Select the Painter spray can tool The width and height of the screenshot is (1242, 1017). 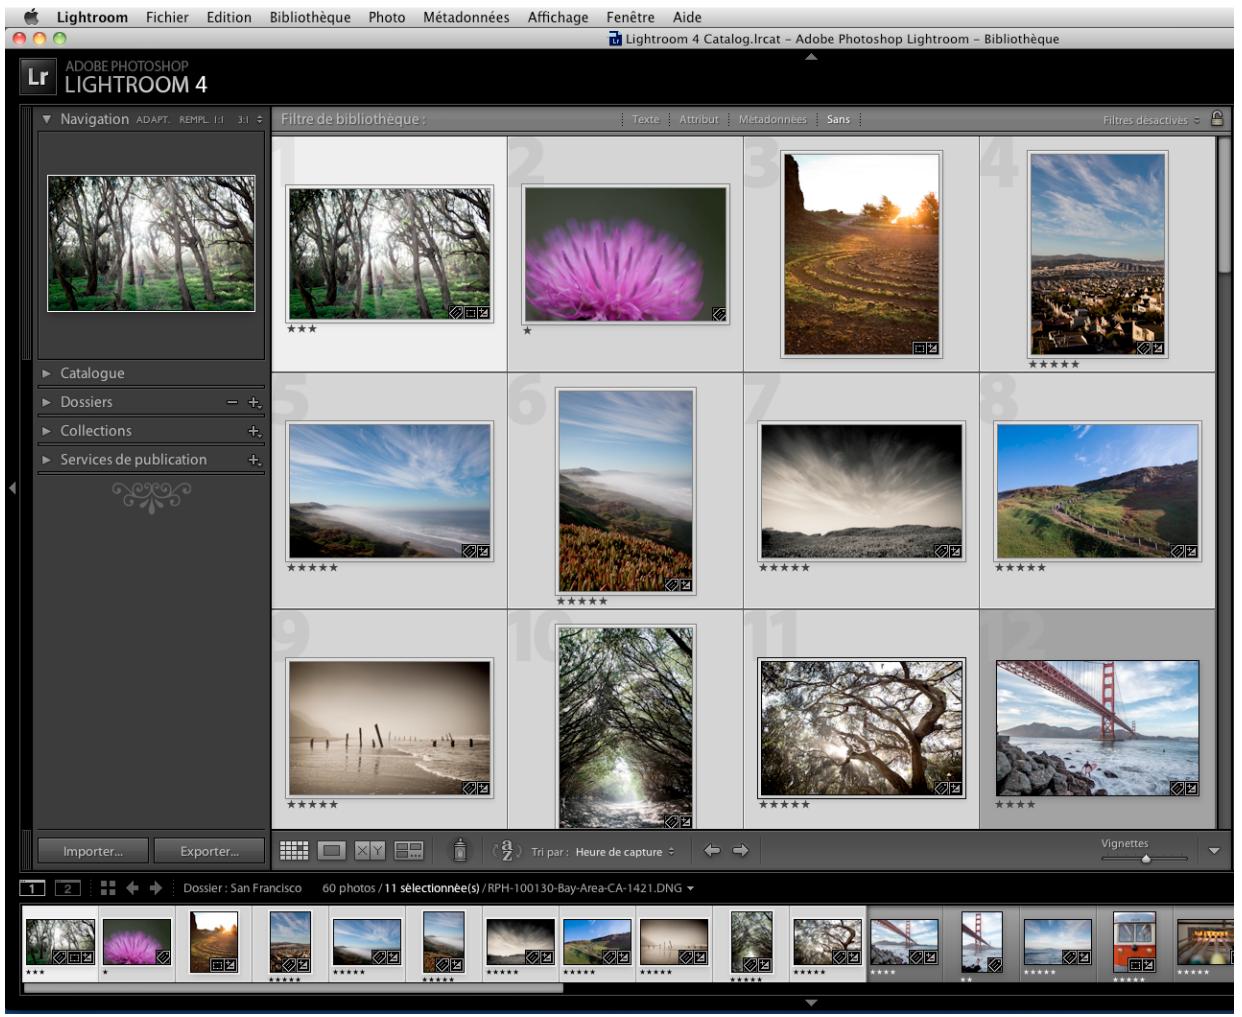coord(460,850)
